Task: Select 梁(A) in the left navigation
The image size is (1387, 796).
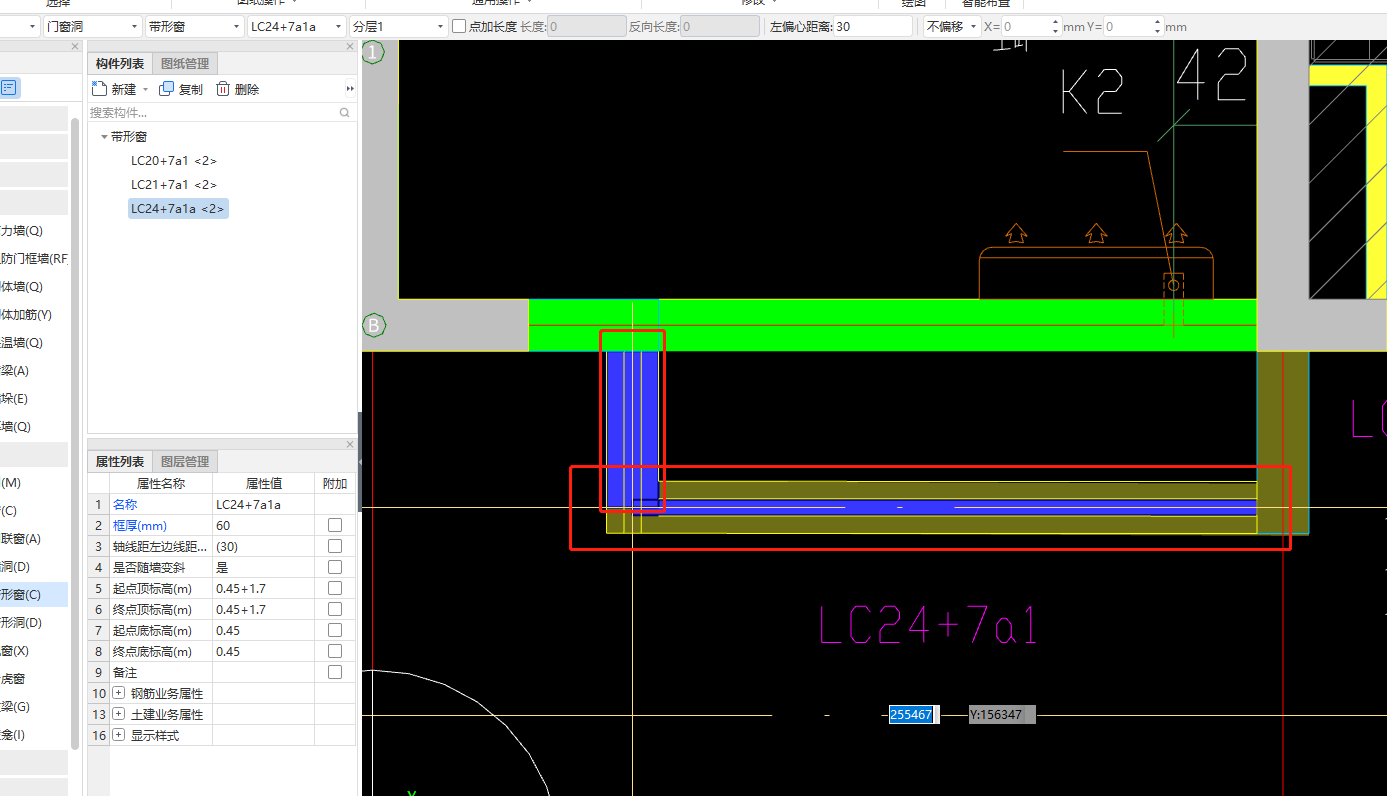Action: [x=15, y=371]
